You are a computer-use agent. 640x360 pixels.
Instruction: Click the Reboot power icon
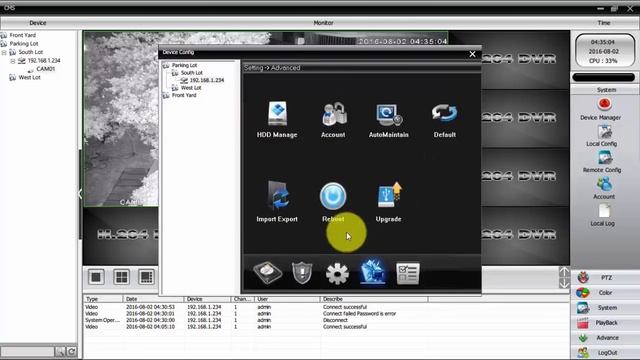pos(333,196)
